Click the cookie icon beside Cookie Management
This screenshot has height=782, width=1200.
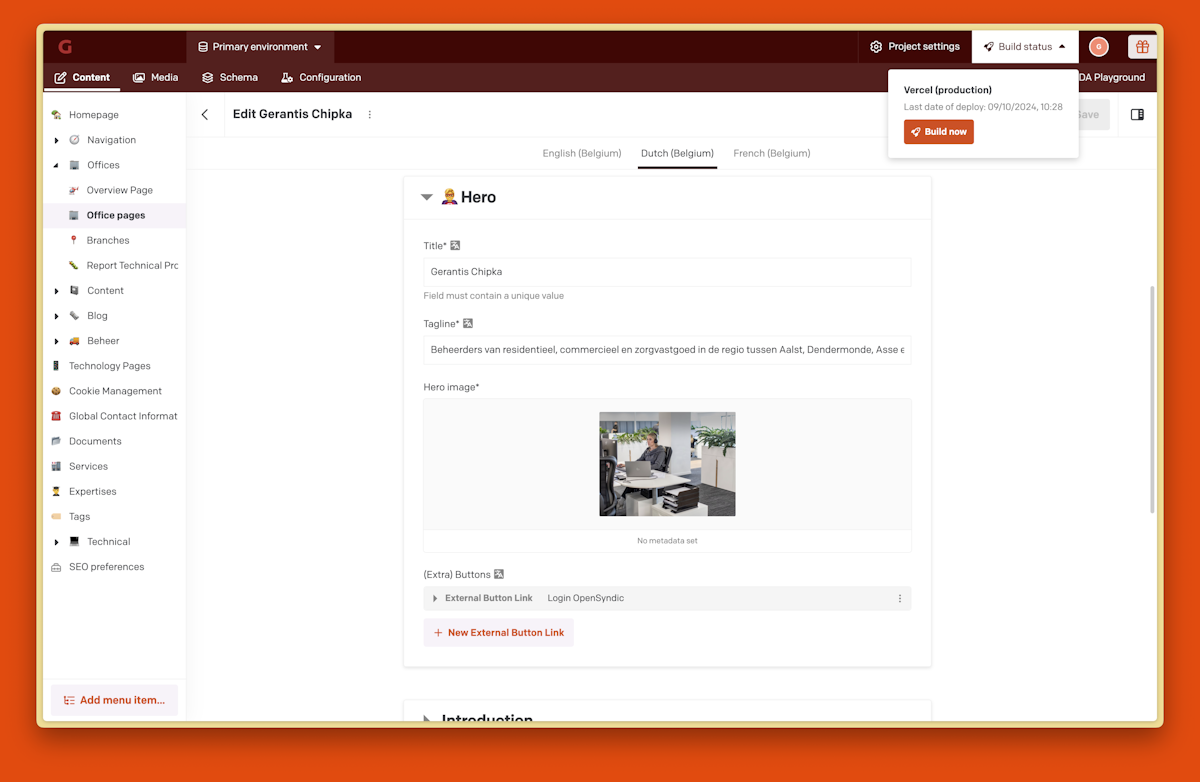(56, 391)
